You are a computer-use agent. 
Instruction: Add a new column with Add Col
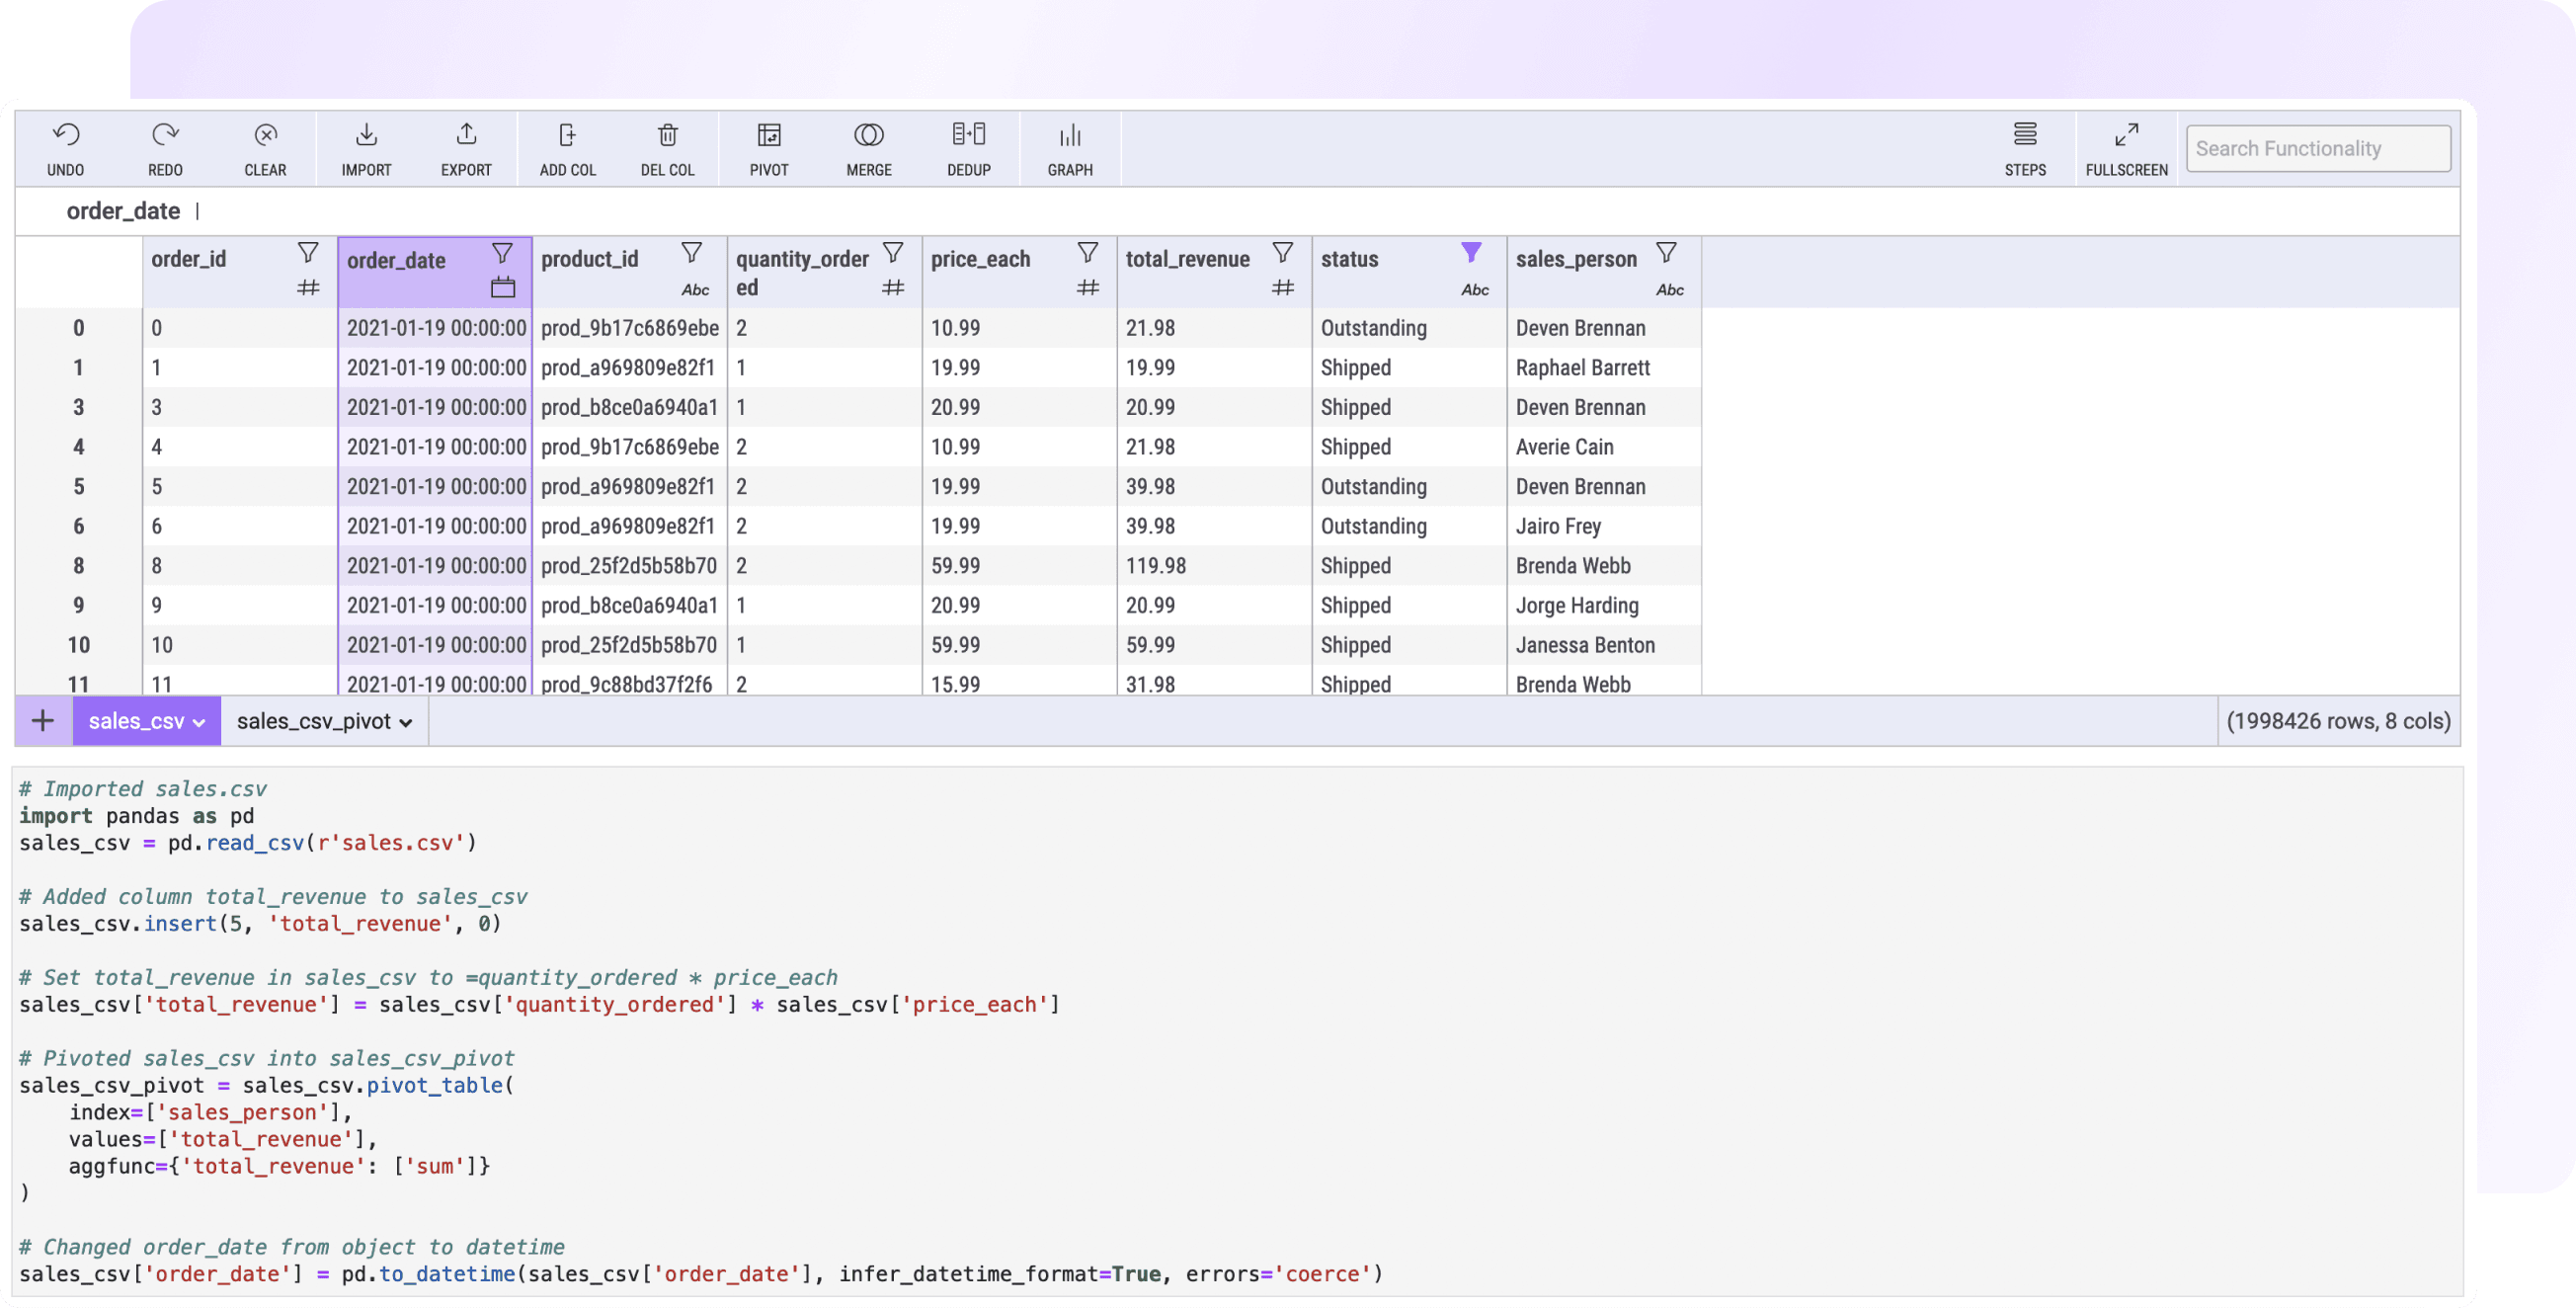(567, 147)
